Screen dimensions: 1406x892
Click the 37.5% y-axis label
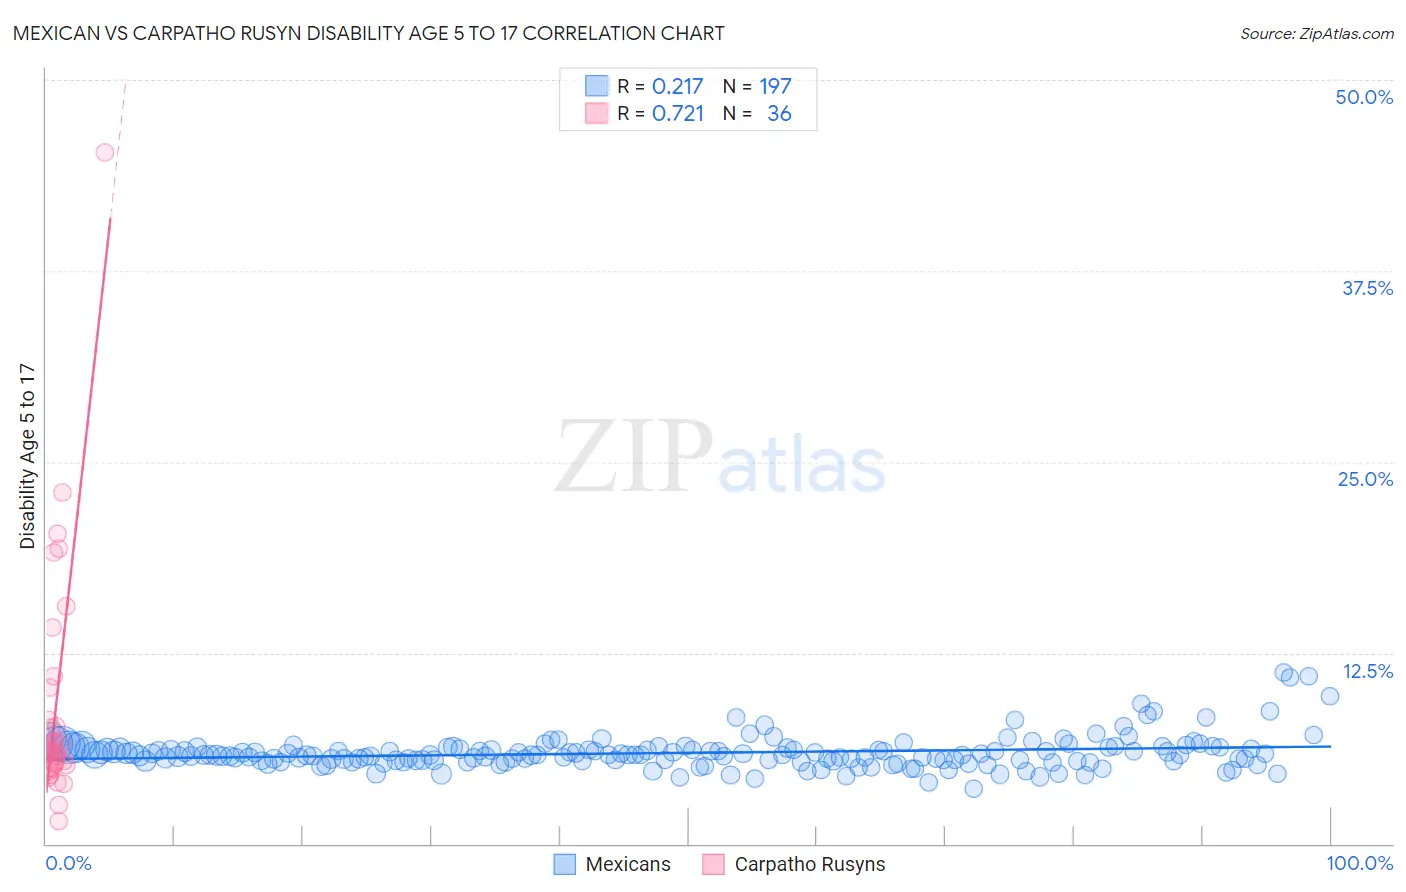(x=1367, y=288)
